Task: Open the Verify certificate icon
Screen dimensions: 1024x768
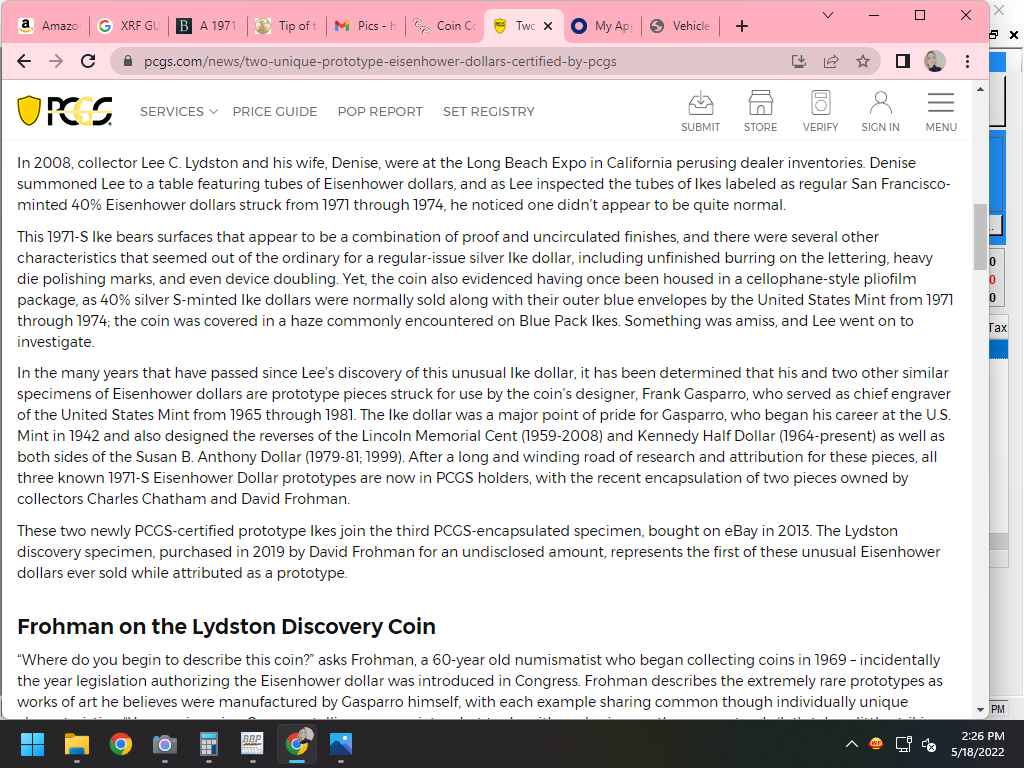Action: tap(820, 111)
